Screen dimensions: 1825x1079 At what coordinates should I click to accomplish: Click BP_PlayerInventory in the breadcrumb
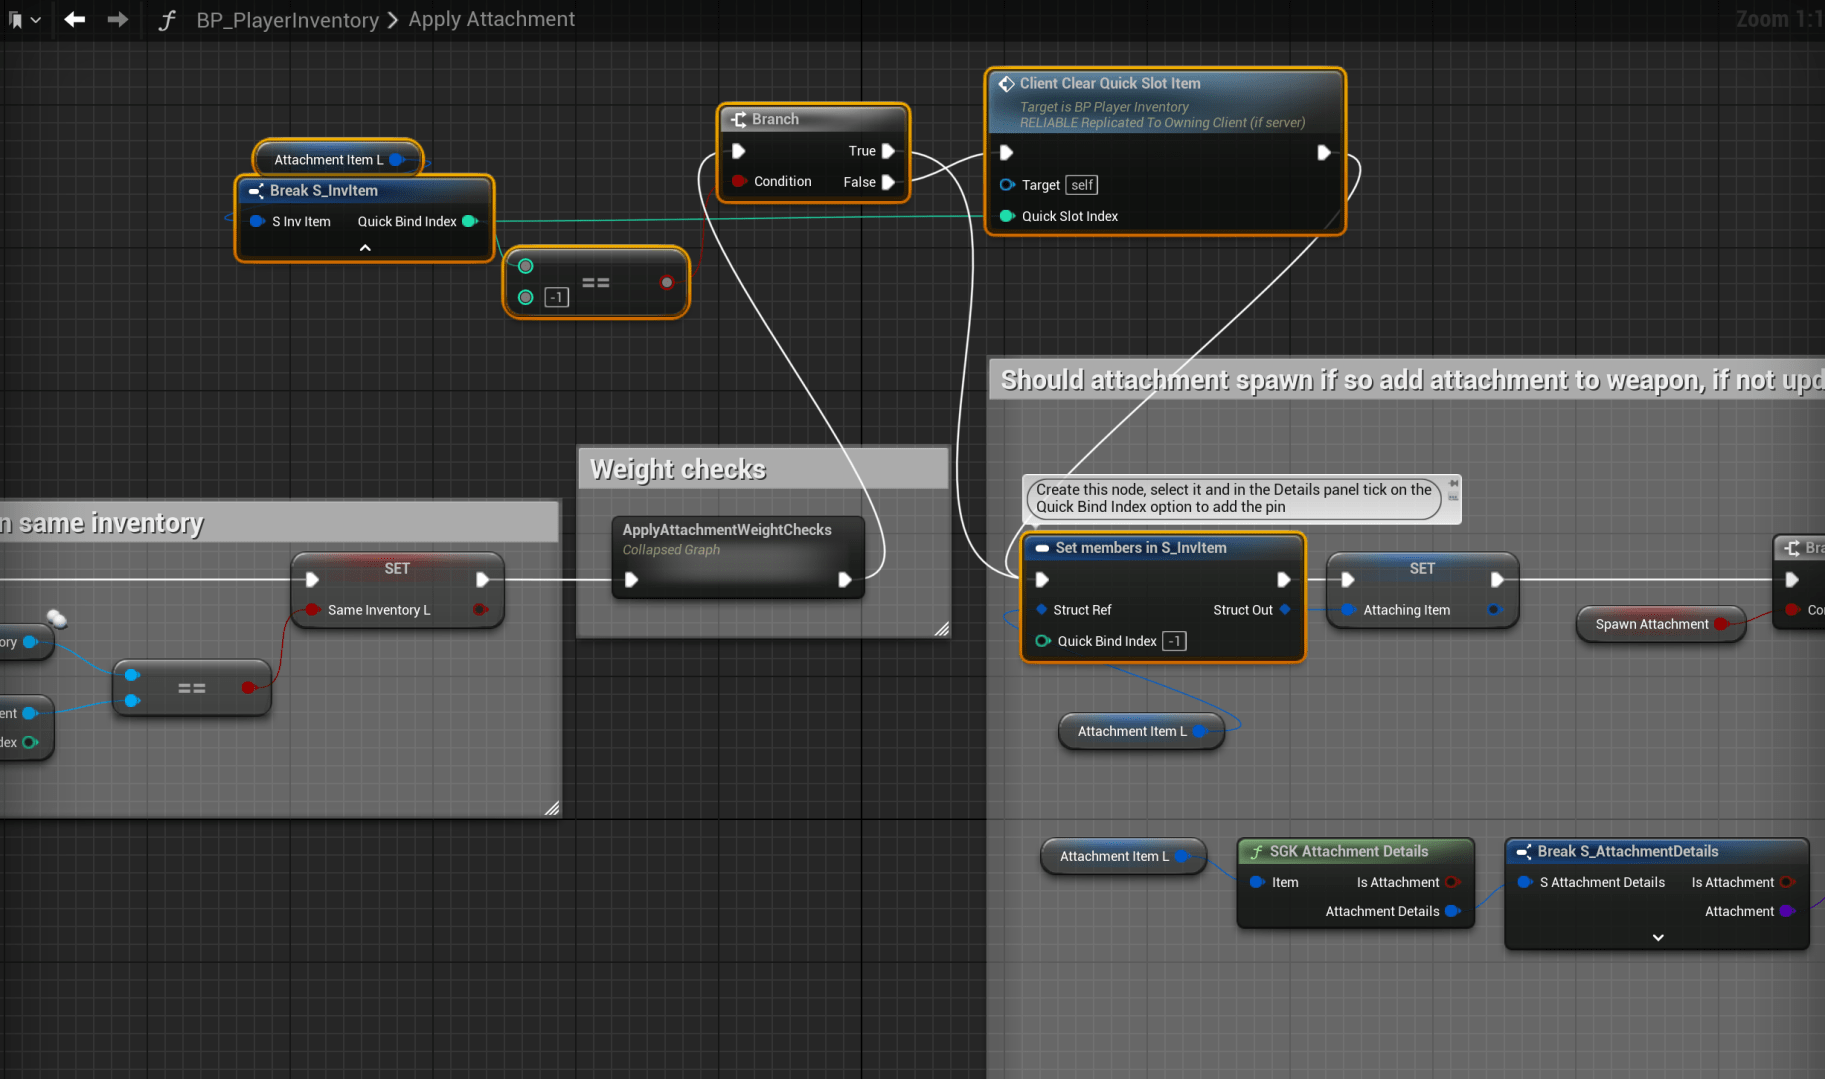[287, 20]
